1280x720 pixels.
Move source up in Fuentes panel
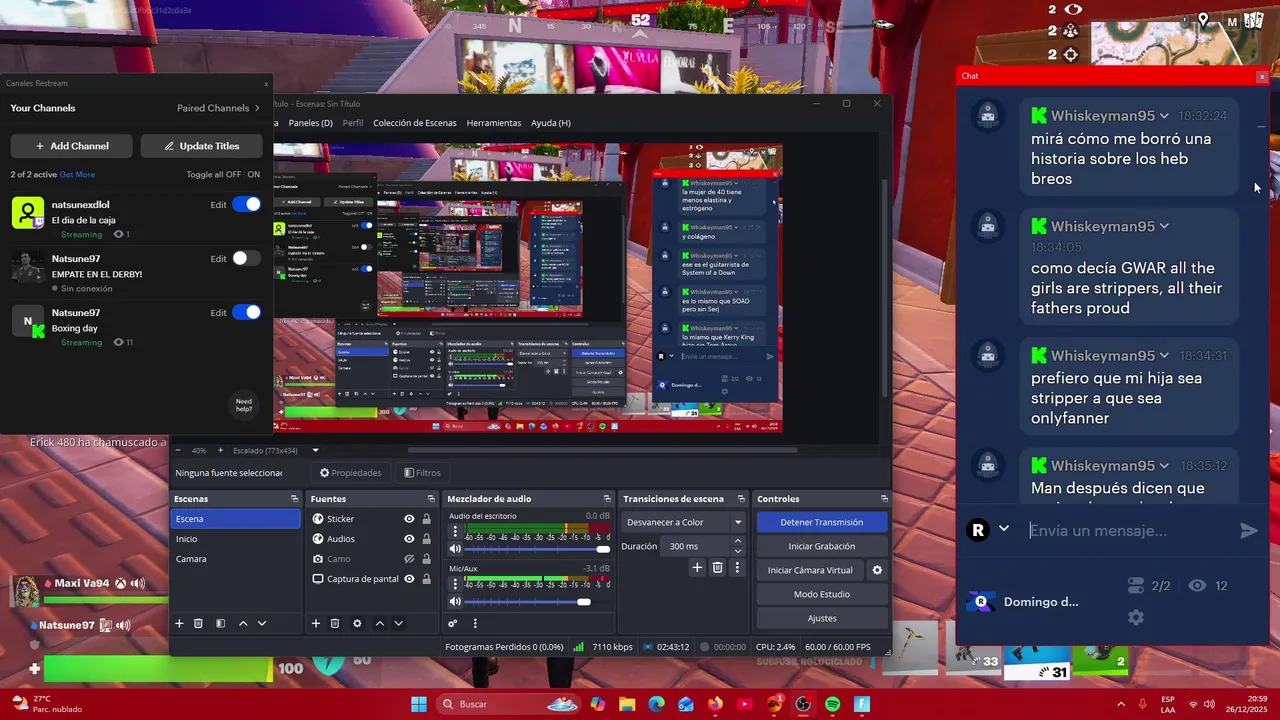coord(379,623)
